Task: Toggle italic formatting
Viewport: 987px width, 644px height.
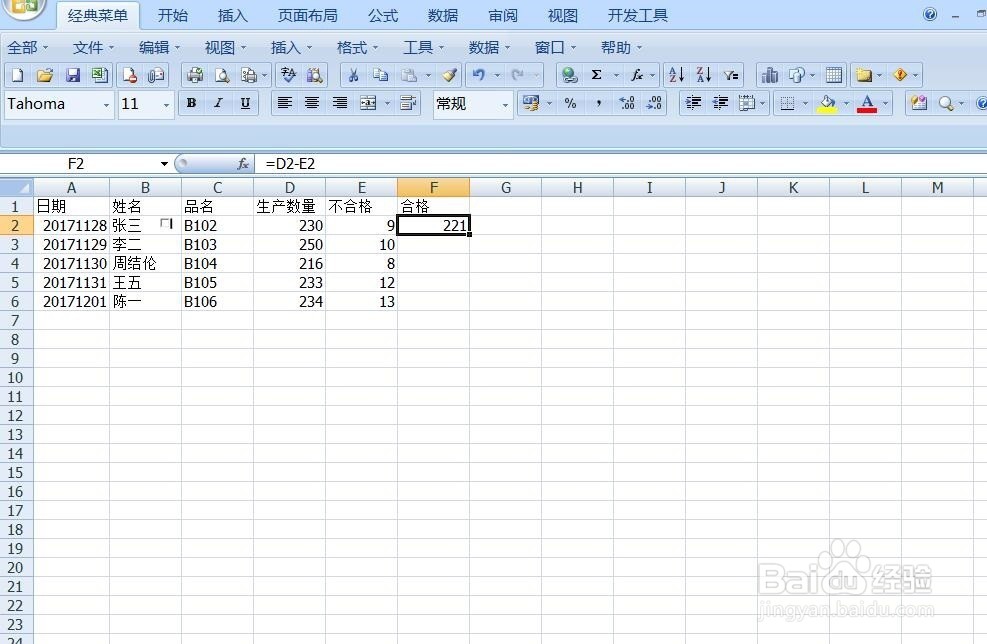Action: tap(218, 103)
